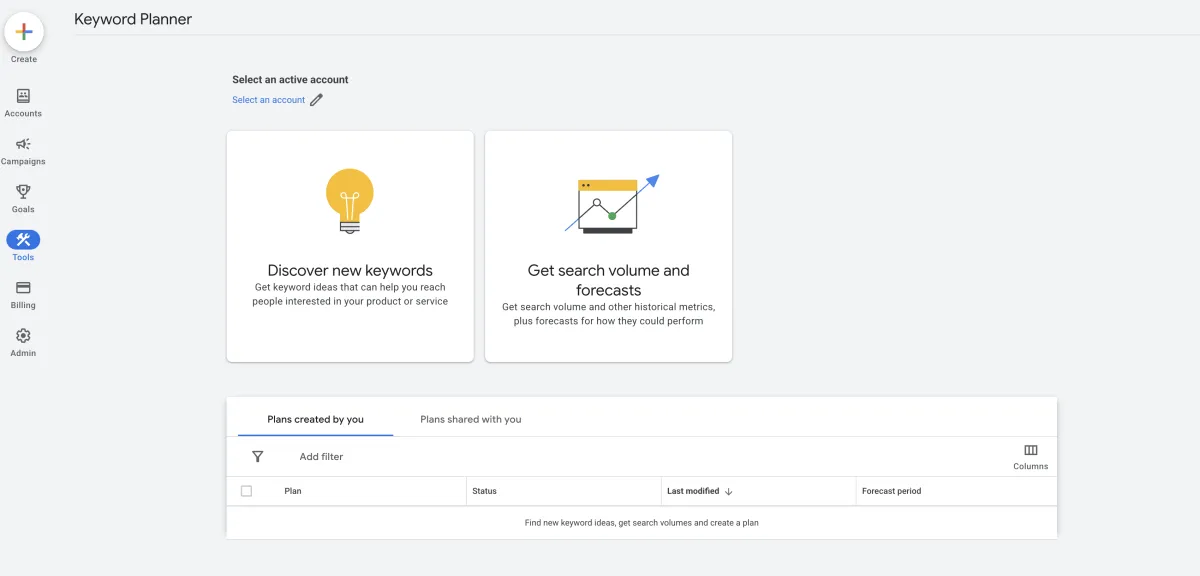This screenshot has width=1200, height=576.
Task: Open the Columns icon
Action: tap(1031, 450)
